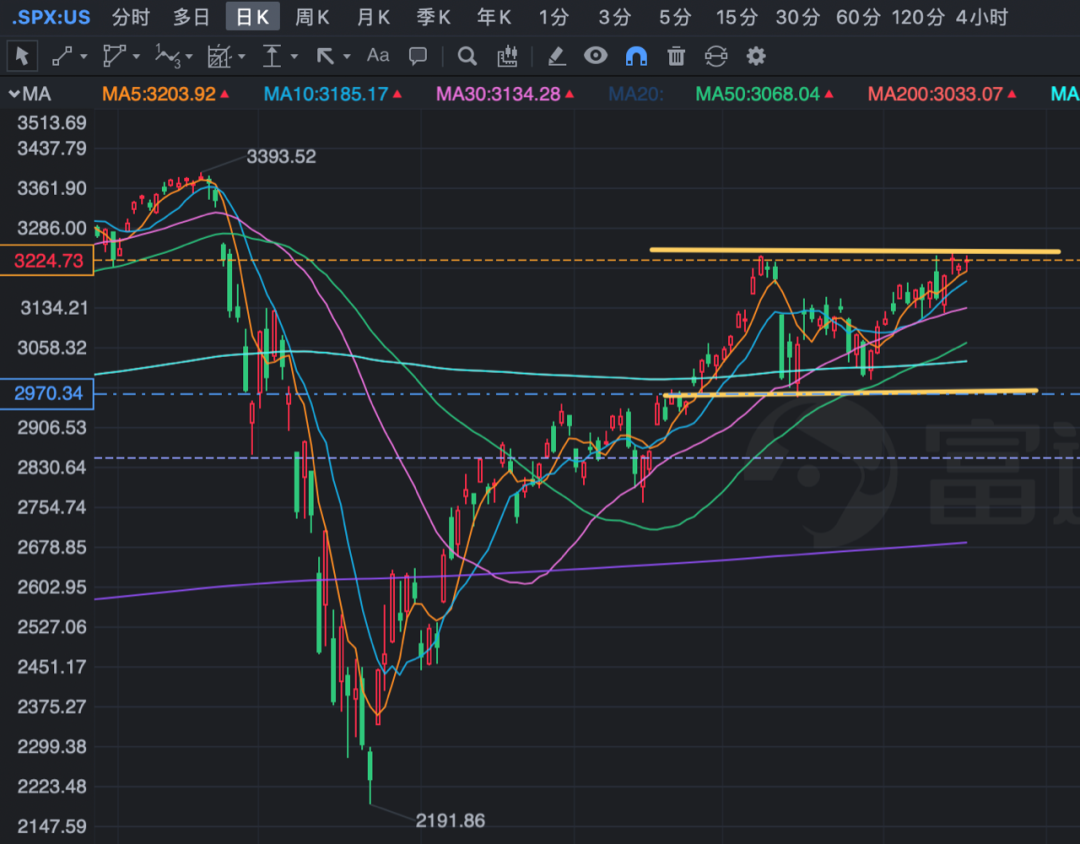Toggle drawings visibility eye icon

pos(596,56)
